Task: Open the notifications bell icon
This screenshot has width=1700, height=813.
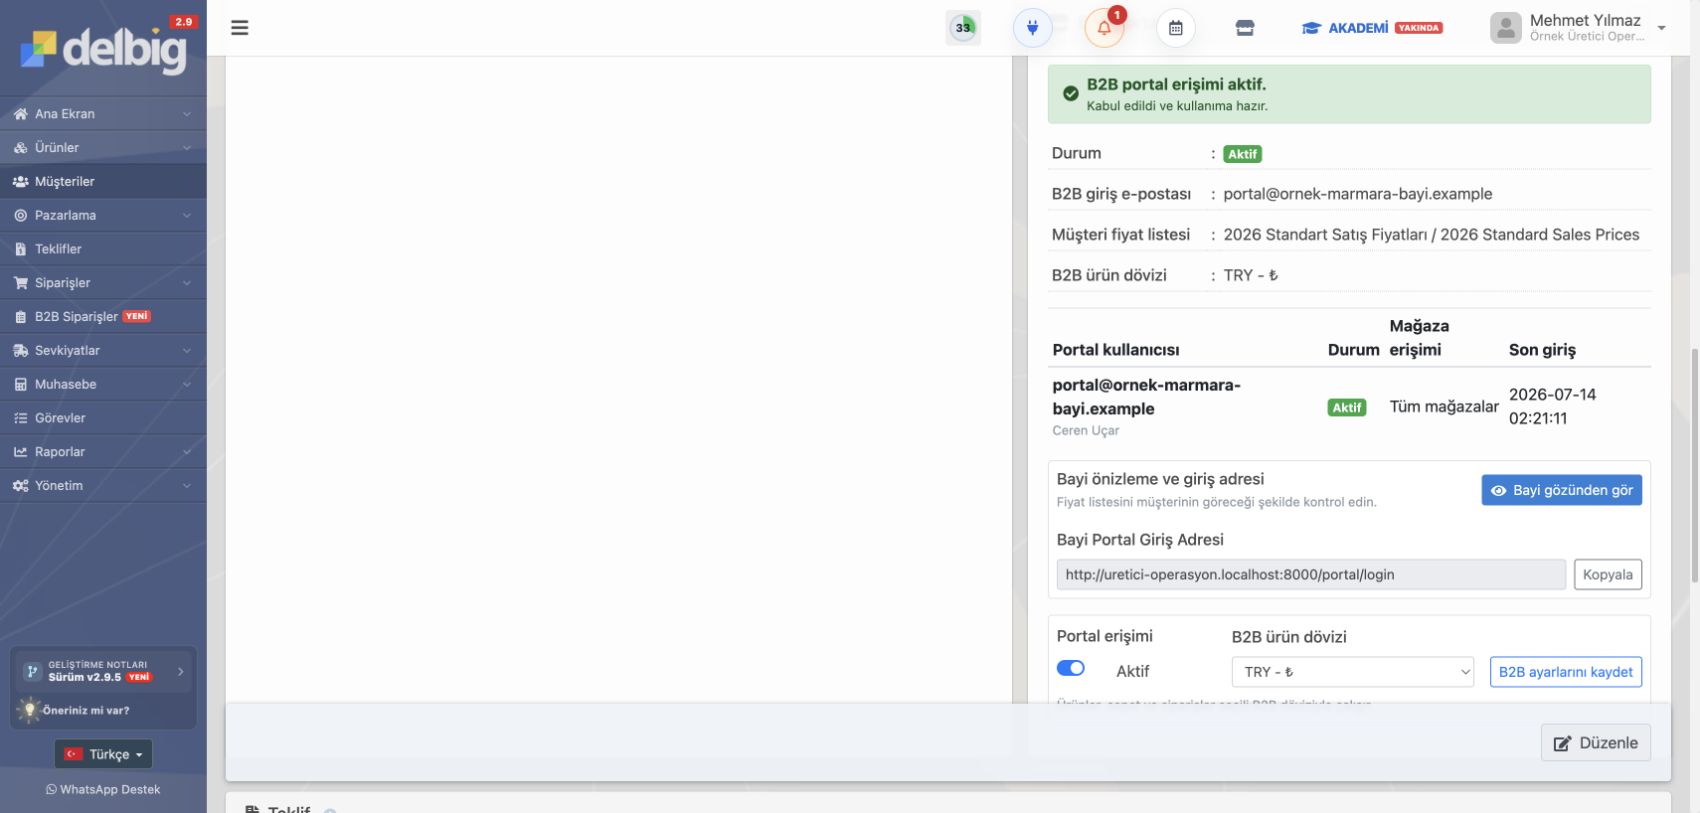Action: click(1104, 28)
